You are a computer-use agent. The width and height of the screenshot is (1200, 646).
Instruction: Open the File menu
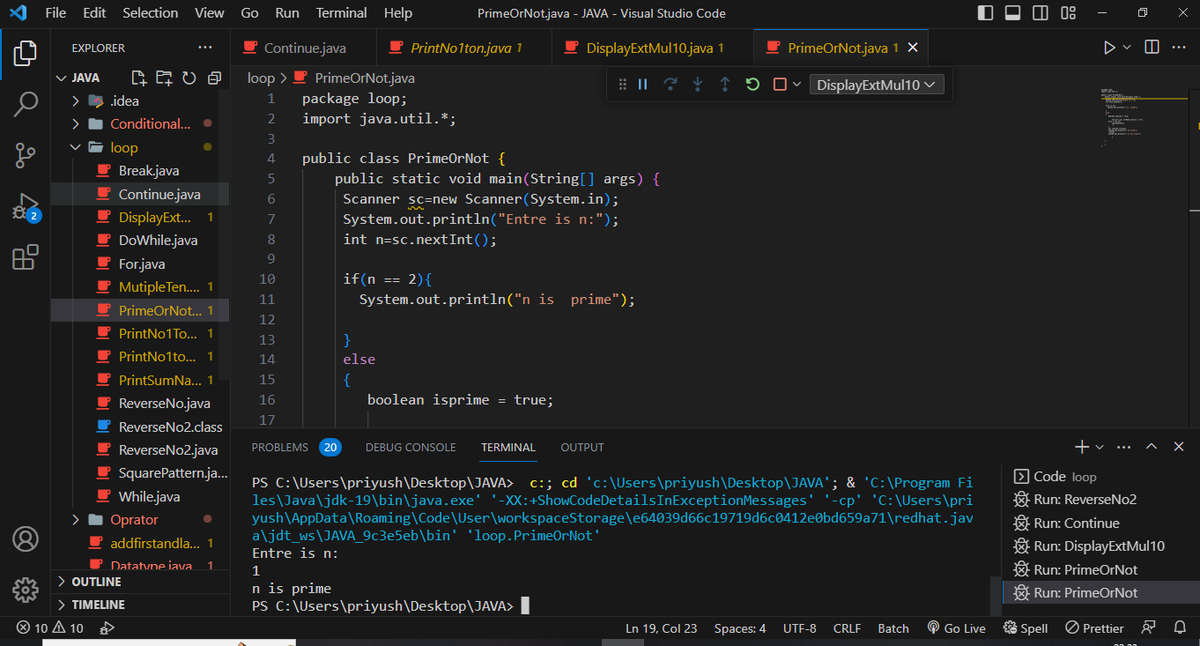(x=56, y=13)
